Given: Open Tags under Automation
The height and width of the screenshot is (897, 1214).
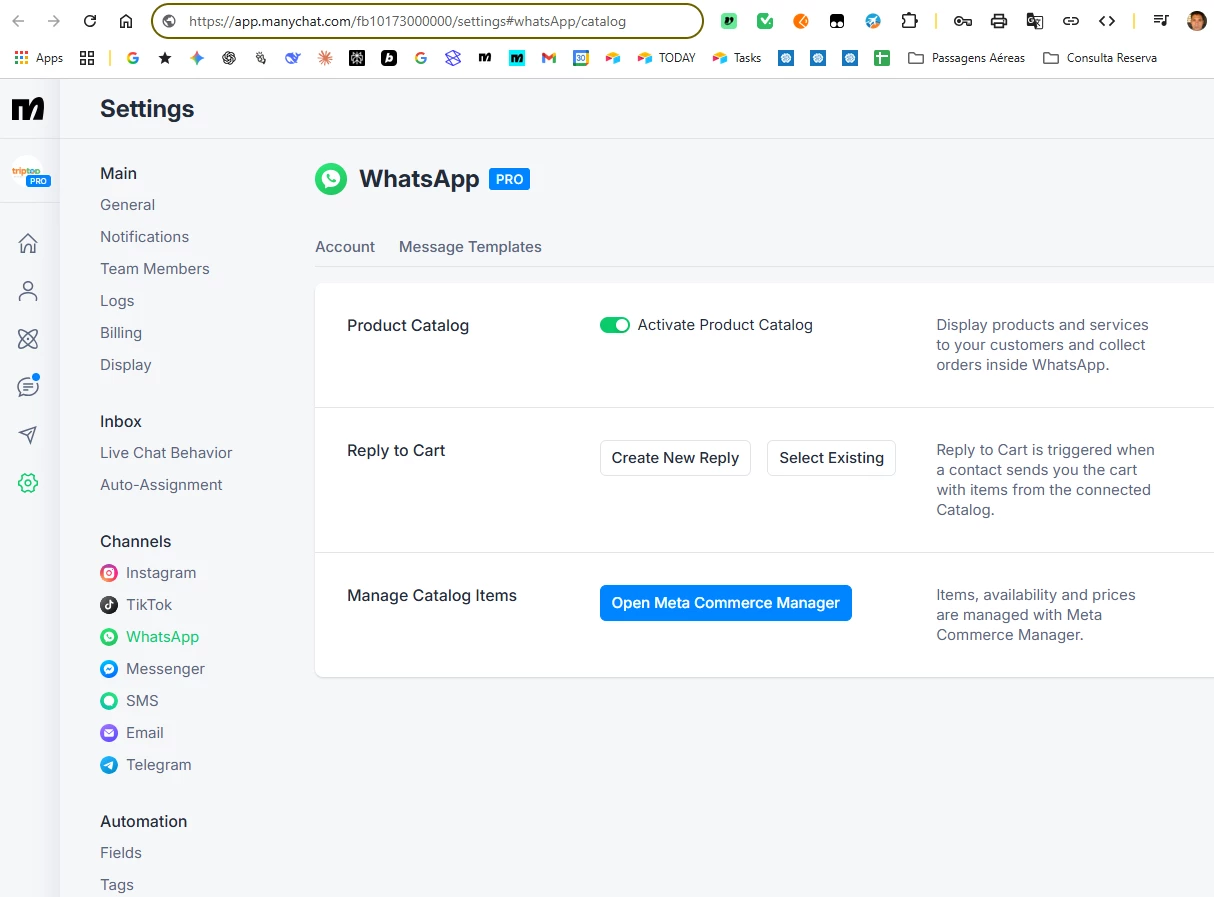Looking at the screenshot, I should click(117, 885).
